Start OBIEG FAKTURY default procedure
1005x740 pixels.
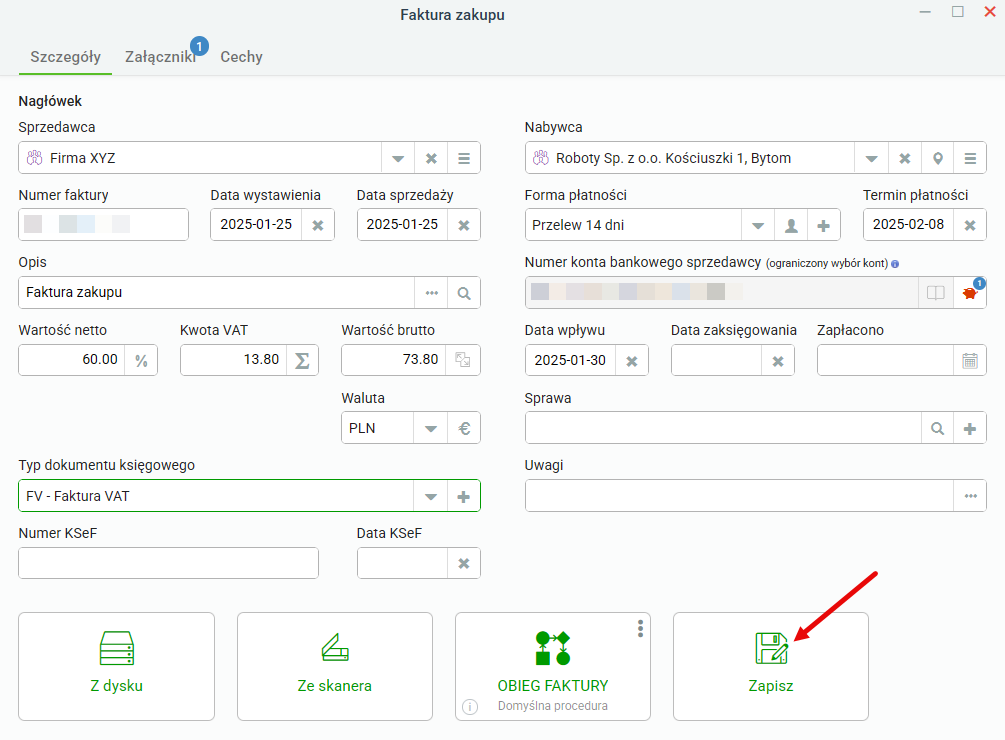tap(552, 666)
